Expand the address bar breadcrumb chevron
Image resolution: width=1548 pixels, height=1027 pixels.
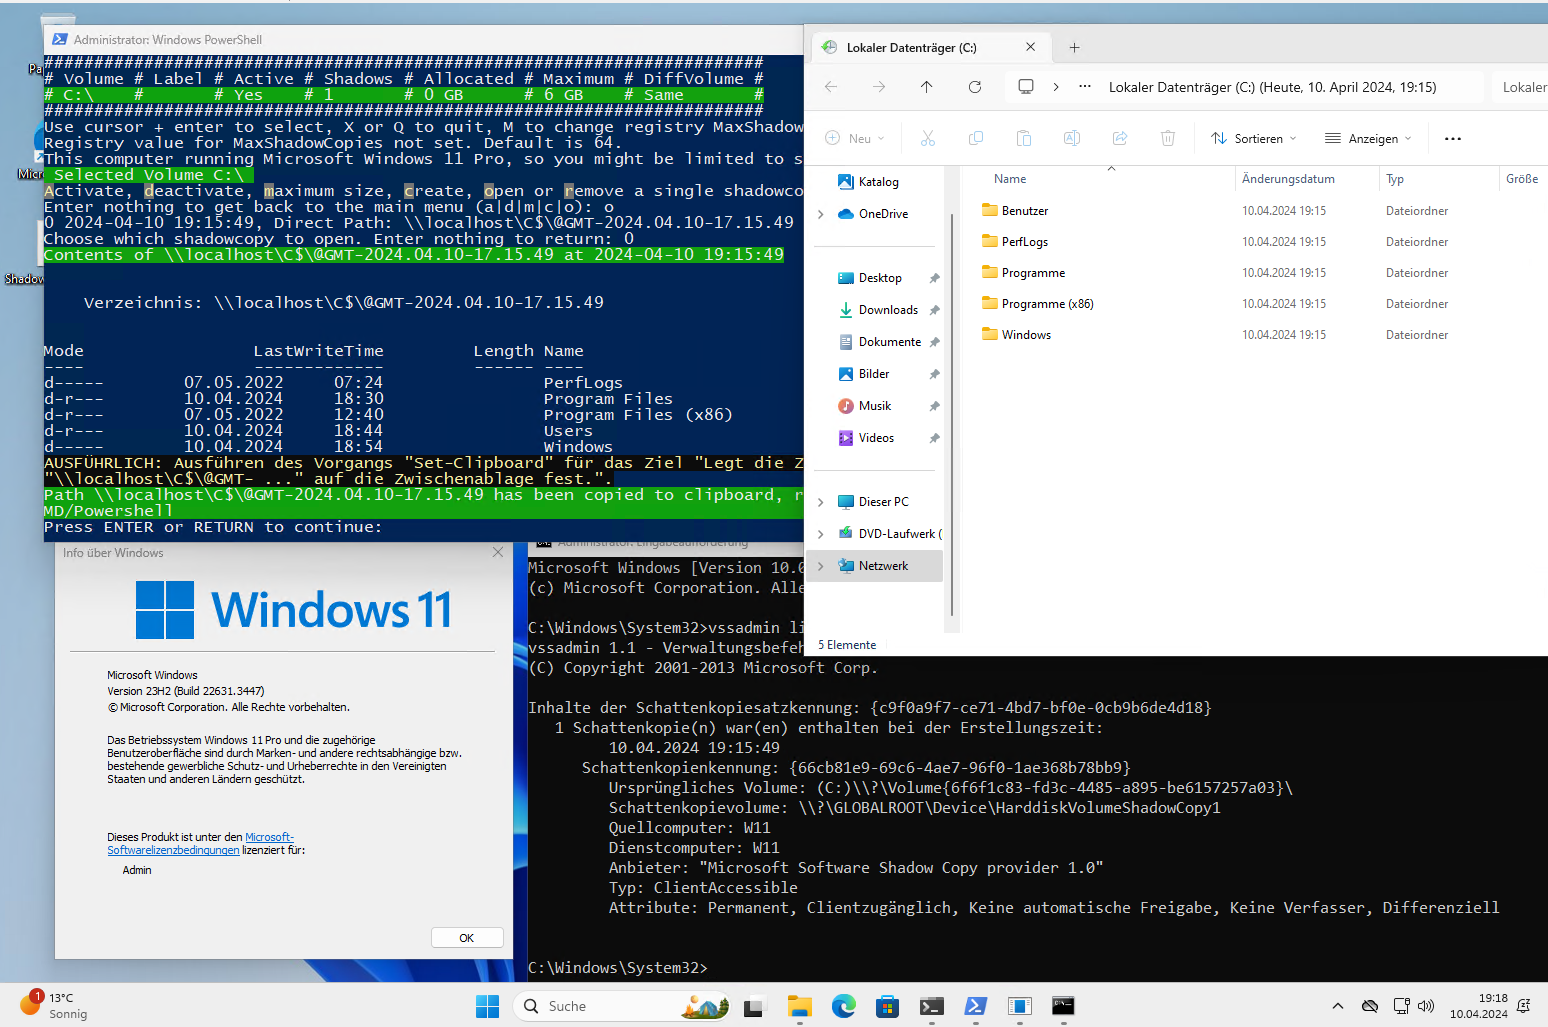(1056, 87)
